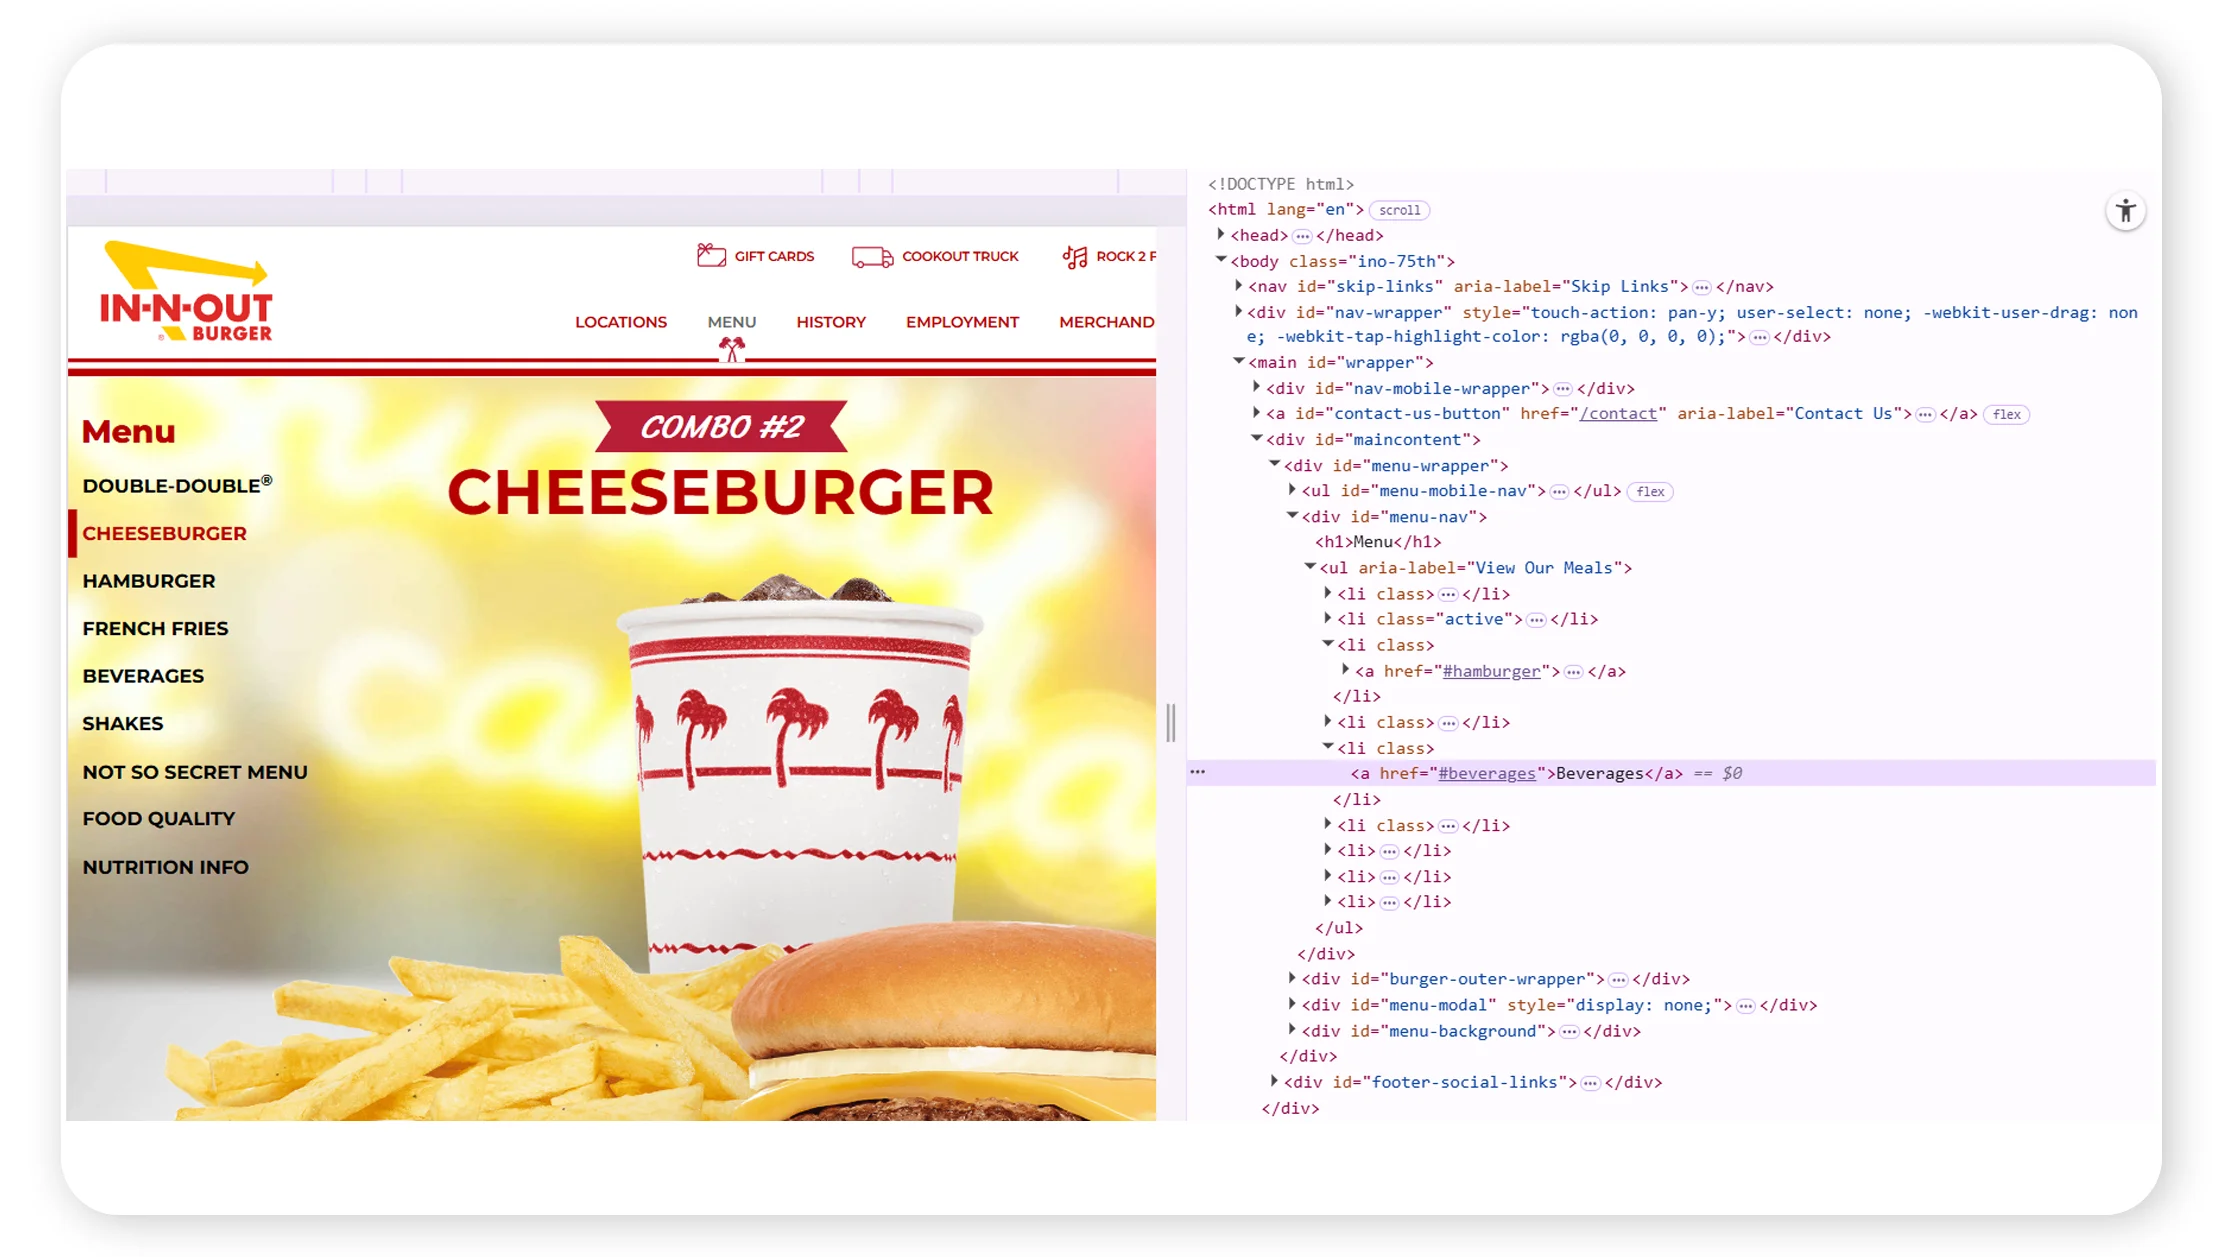
Task: Click the #beverages href link in the code
Action: [1487, 772]
